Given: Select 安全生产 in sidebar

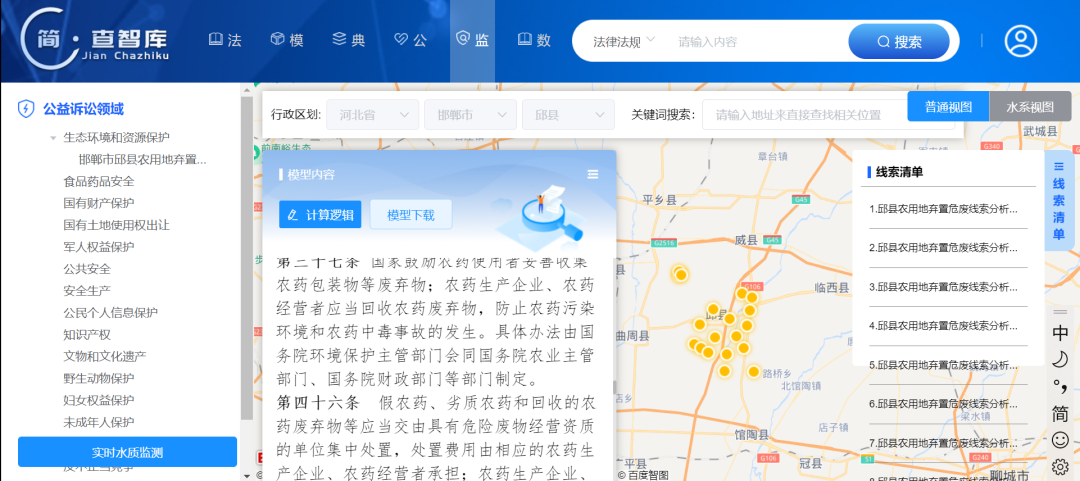Looking at the screenshot, I should click(x=87, y=291).
